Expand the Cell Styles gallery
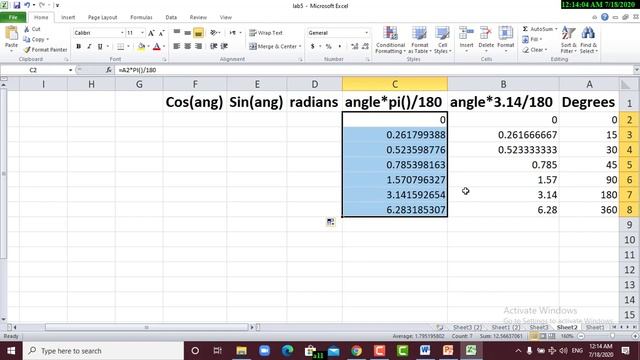Viewport: 640px width, 360px height. point(442,40)
